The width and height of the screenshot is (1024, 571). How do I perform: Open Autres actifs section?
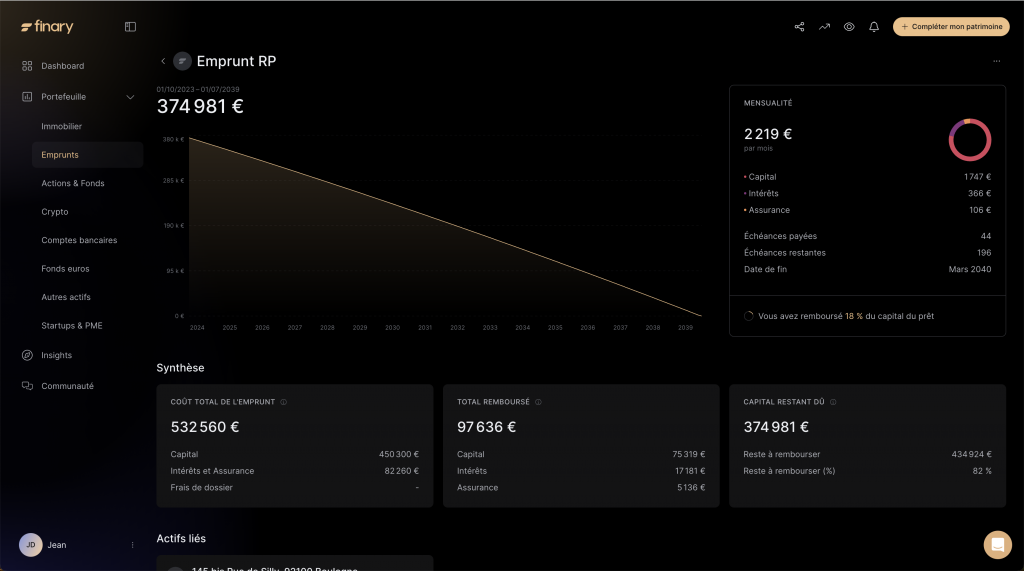pos(66,297)
